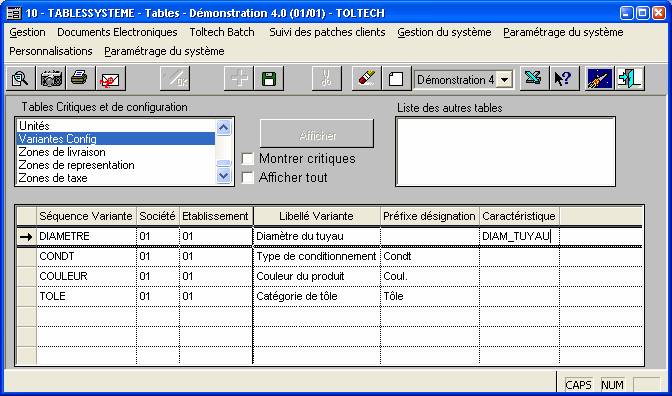Image resolution: width=672 pixels, height=396 pixels.
Task: Click the greyed scissors cut icon
Action: pos(327,78)
